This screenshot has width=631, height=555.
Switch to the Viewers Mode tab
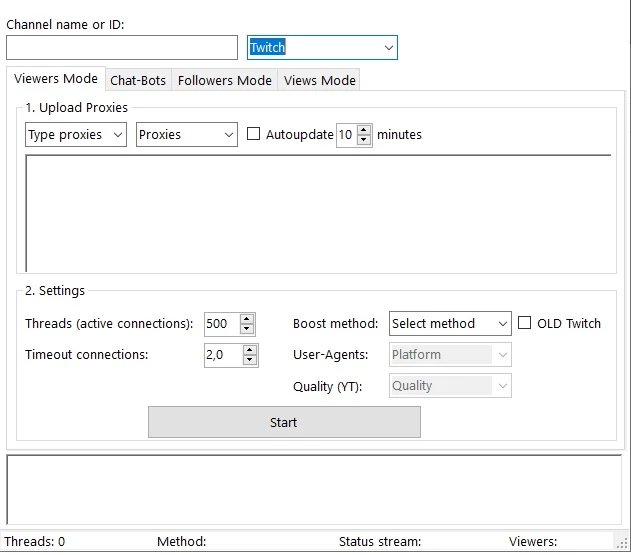[x=56, y=79]
